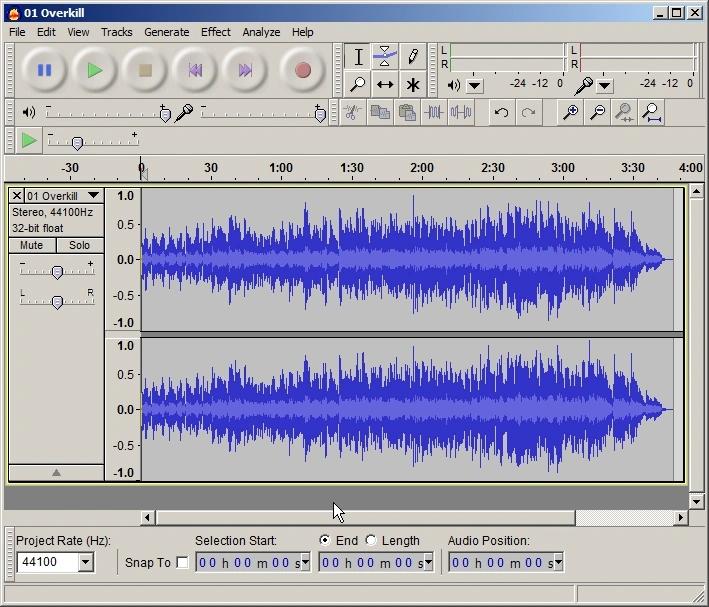Open the Analyze menu
This screenshot has height=607, width=709.
pos(261,32)
